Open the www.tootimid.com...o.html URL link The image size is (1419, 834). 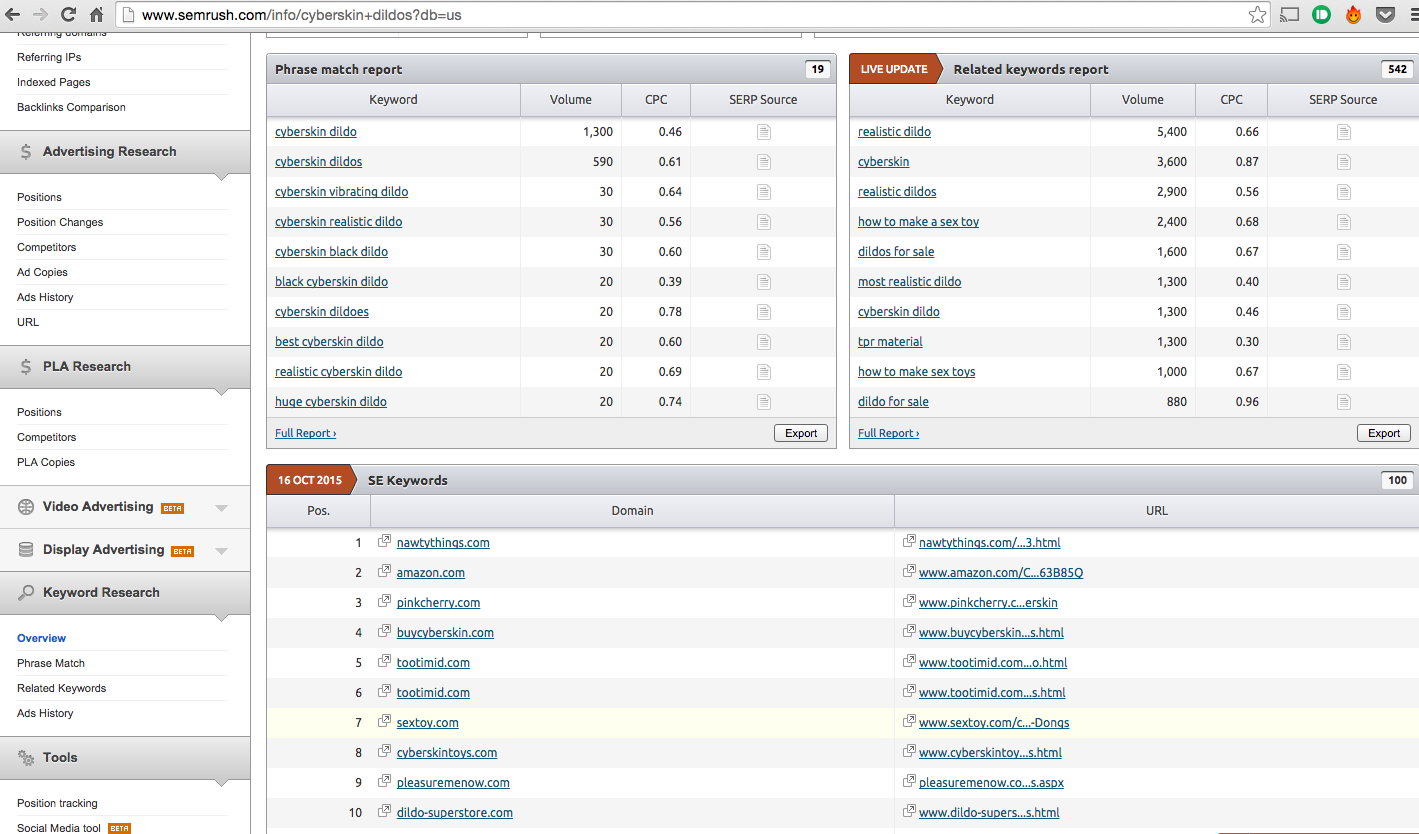(x=993, y=662)
